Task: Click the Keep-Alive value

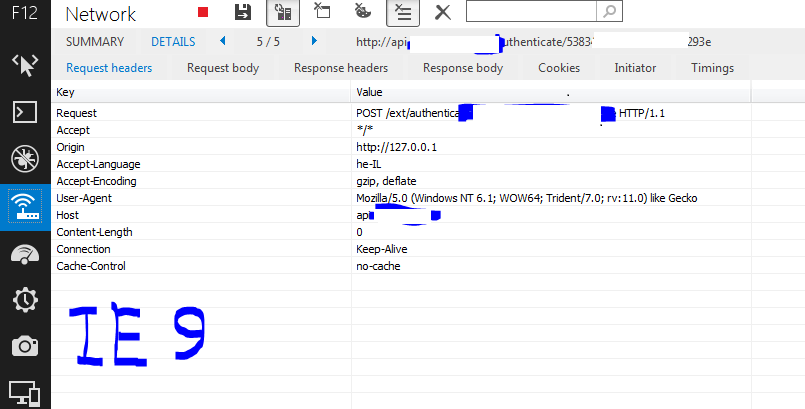Action: (381, 249)
